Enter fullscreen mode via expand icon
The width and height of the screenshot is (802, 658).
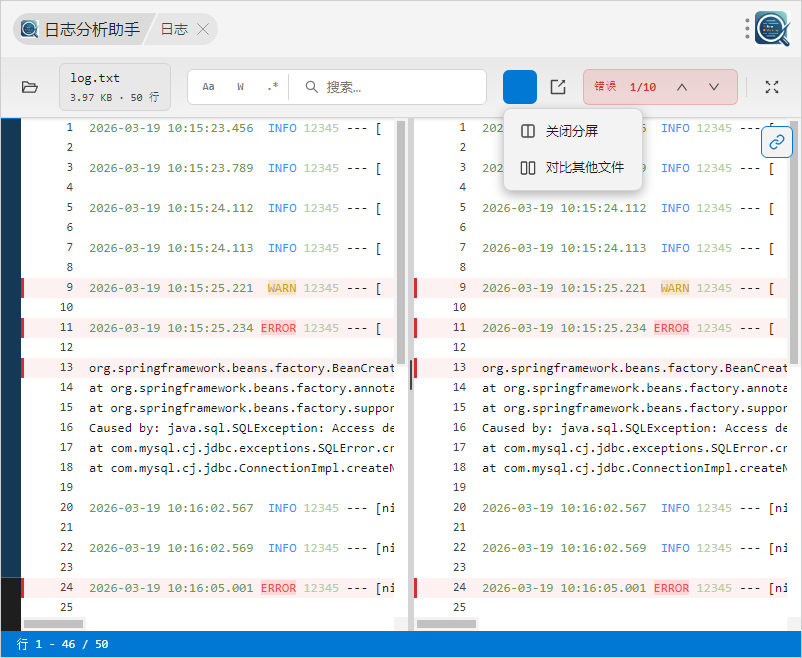pyautogui.click(x=772, y=87)
